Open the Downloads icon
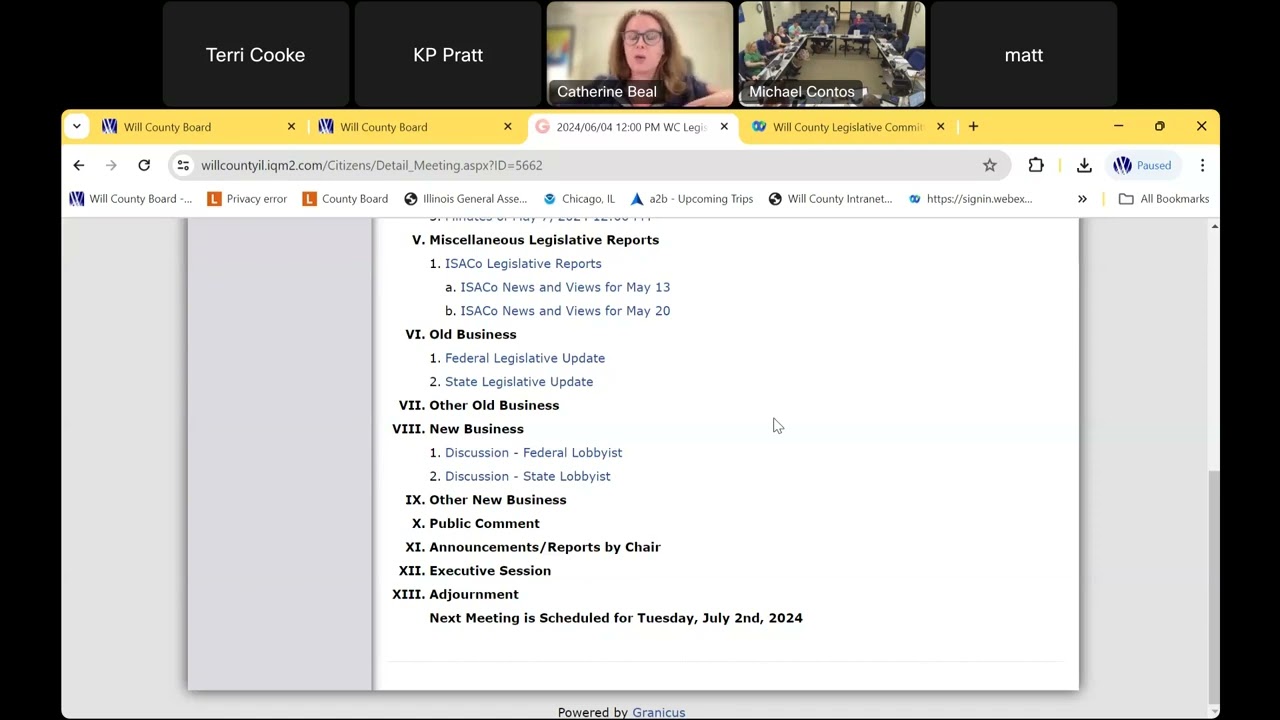1280x720 pixels. click(1084, 165)
